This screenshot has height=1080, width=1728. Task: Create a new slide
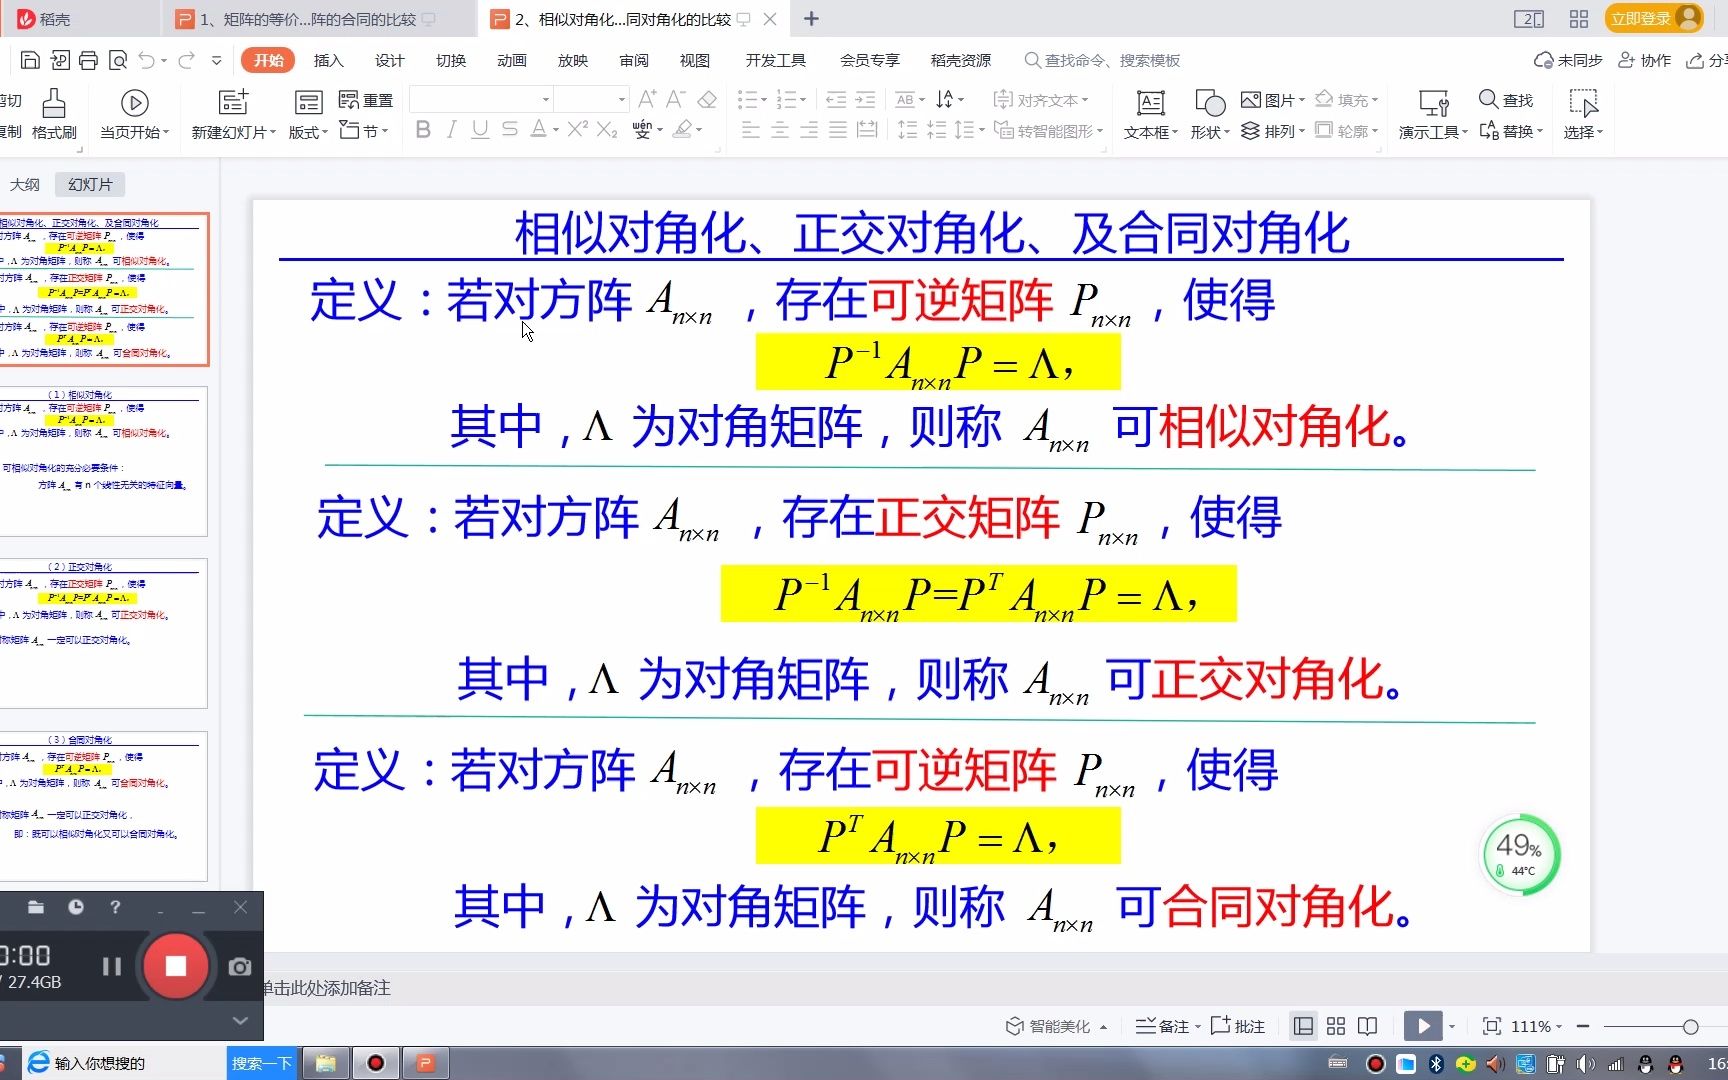[233, 115]
